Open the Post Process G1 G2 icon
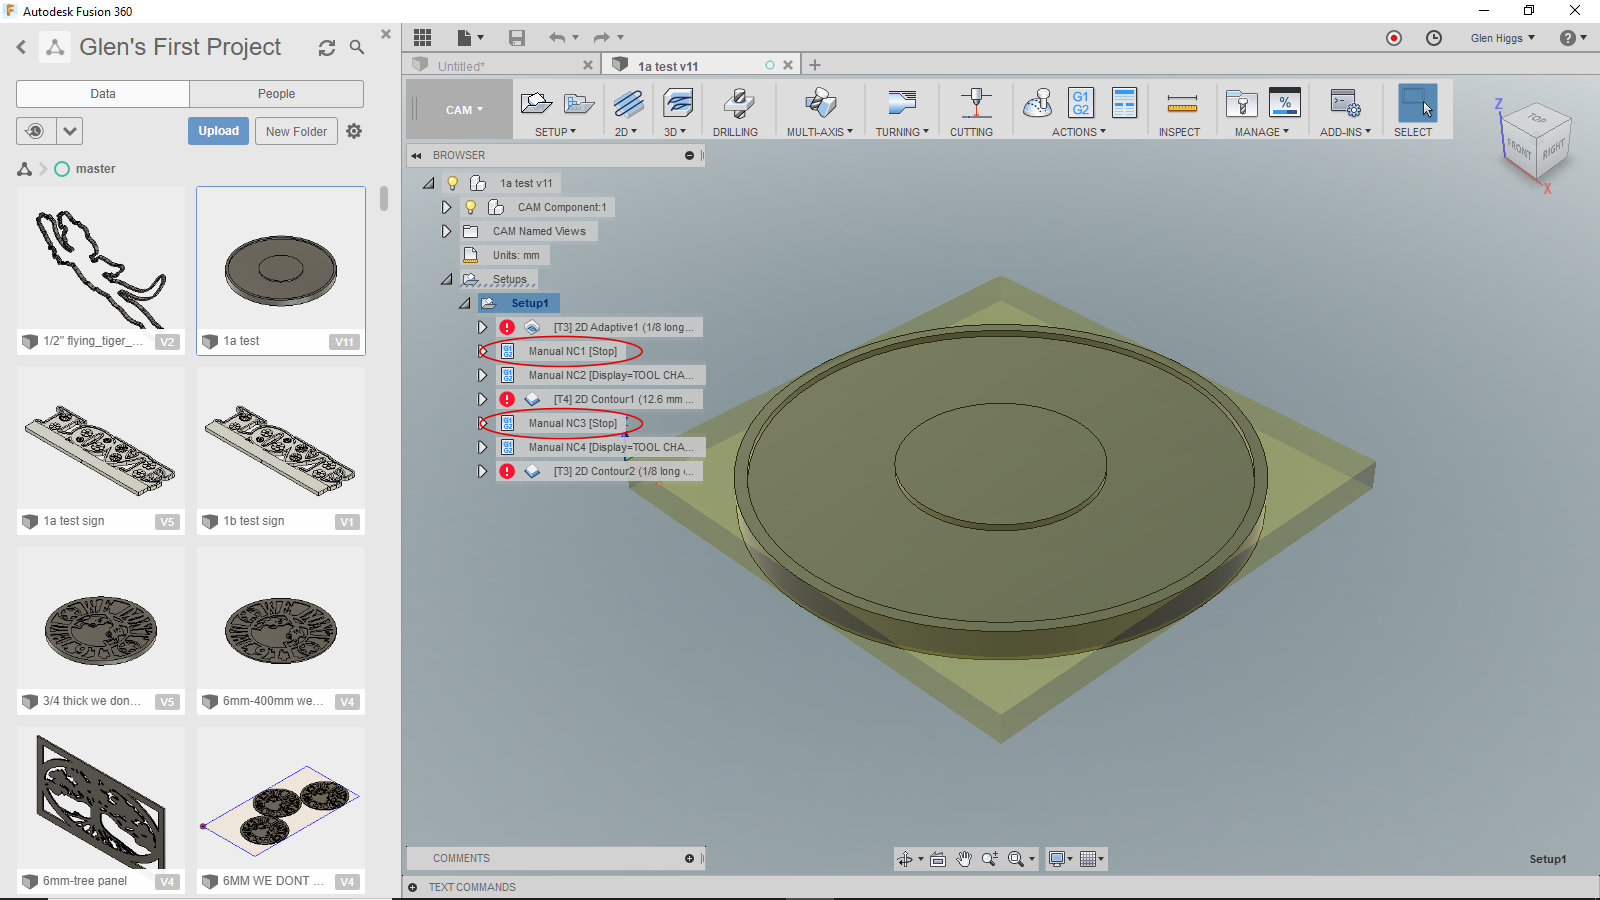This screenshot has width=1600, height=900. 1081,103
